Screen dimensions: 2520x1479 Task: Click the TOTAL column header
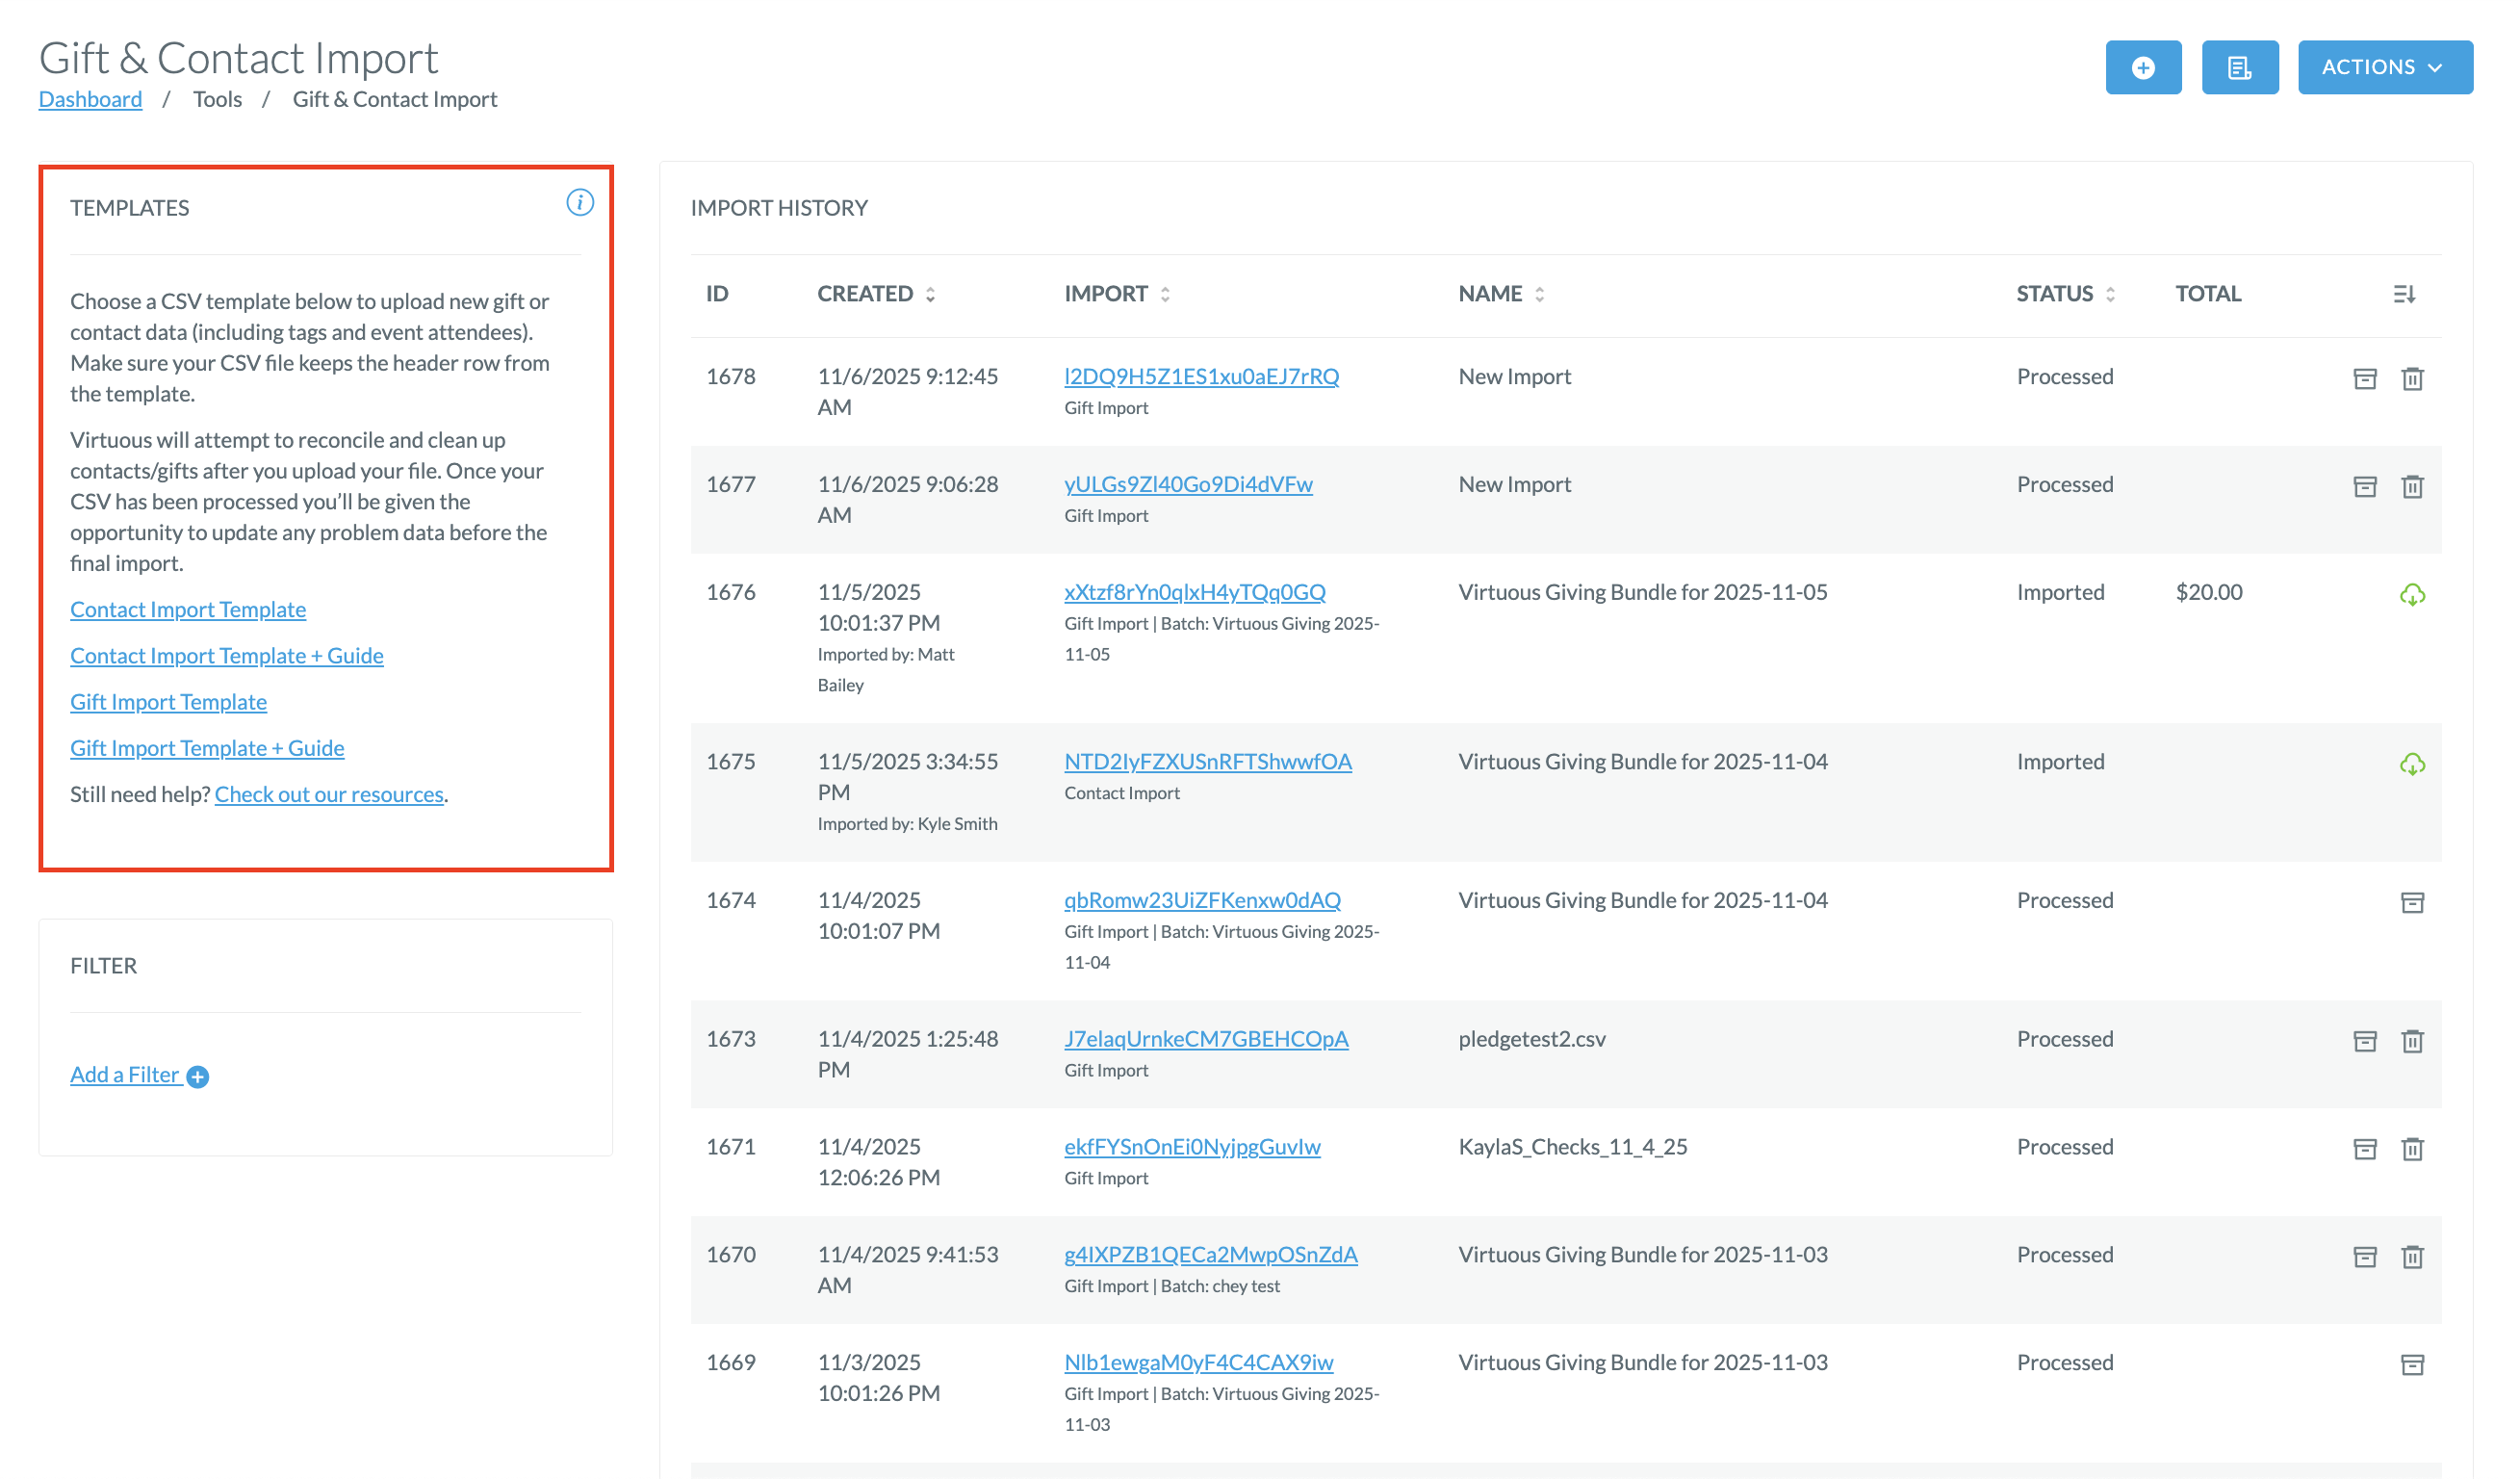tap(2208, 294)
